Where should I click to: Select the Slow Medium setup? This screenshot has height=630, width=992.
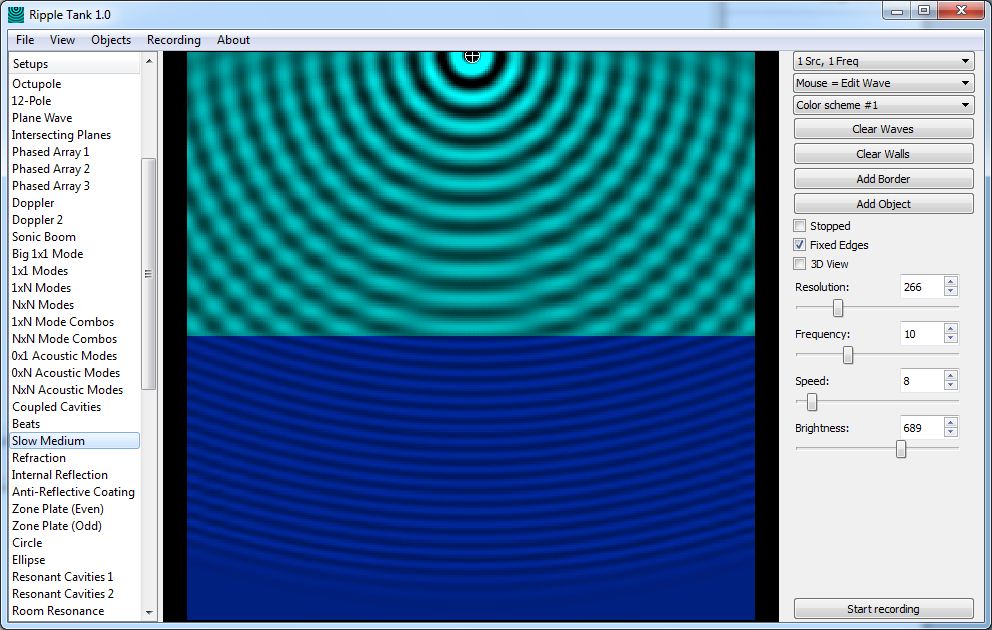(x=75, y=441)
